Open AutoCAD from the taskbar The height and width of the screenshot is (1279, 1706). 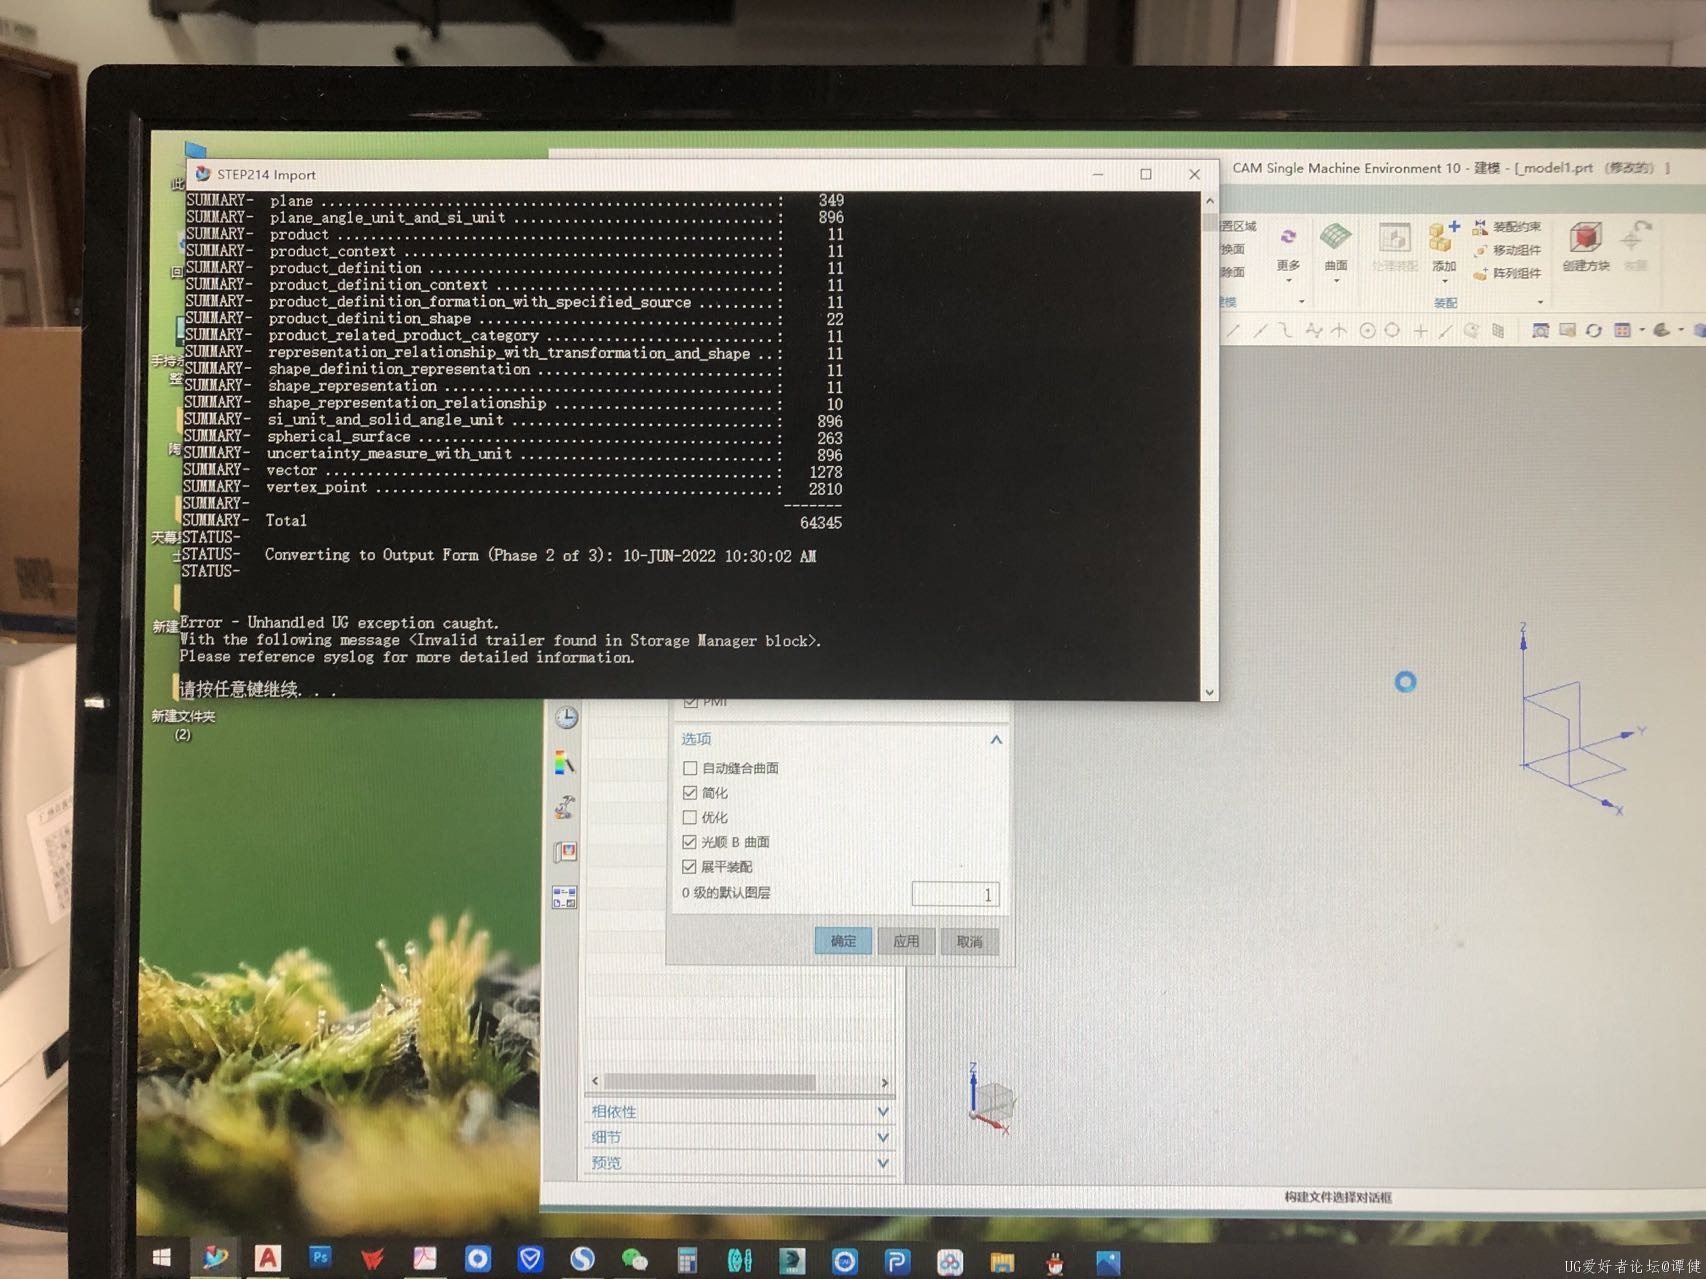pos(267,1258)
